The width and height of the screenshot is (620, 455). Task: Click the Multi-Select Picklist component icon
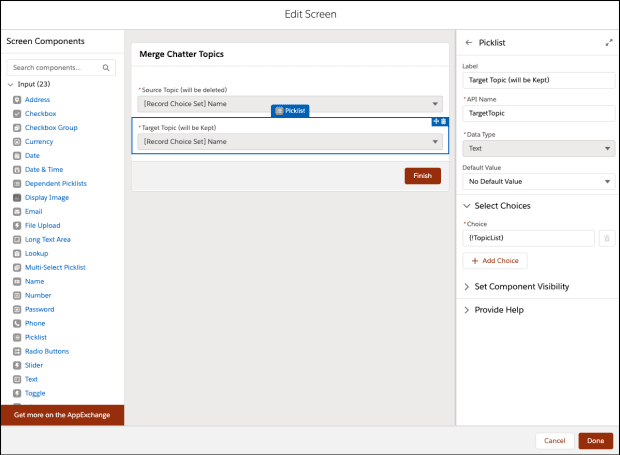coord(17,268)
